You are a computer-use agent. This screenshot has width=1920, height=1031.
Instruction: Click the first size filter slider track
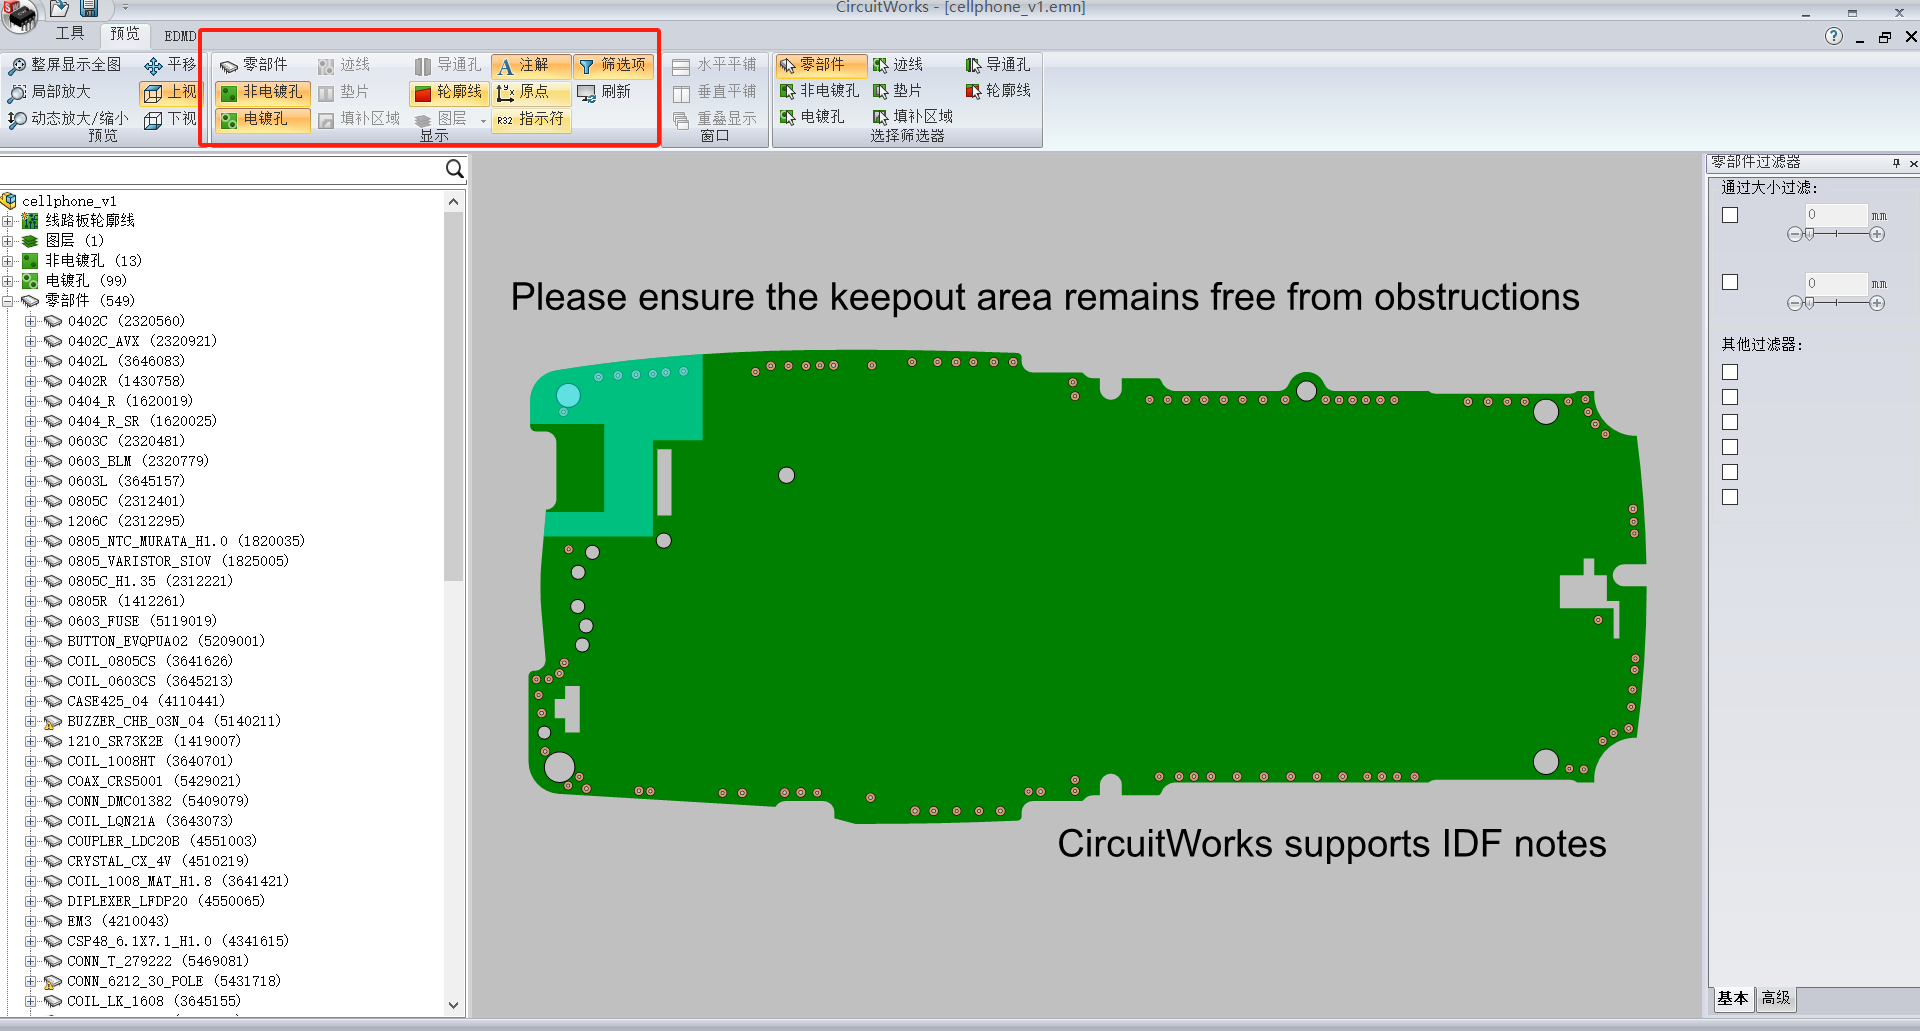(1836, 234)
